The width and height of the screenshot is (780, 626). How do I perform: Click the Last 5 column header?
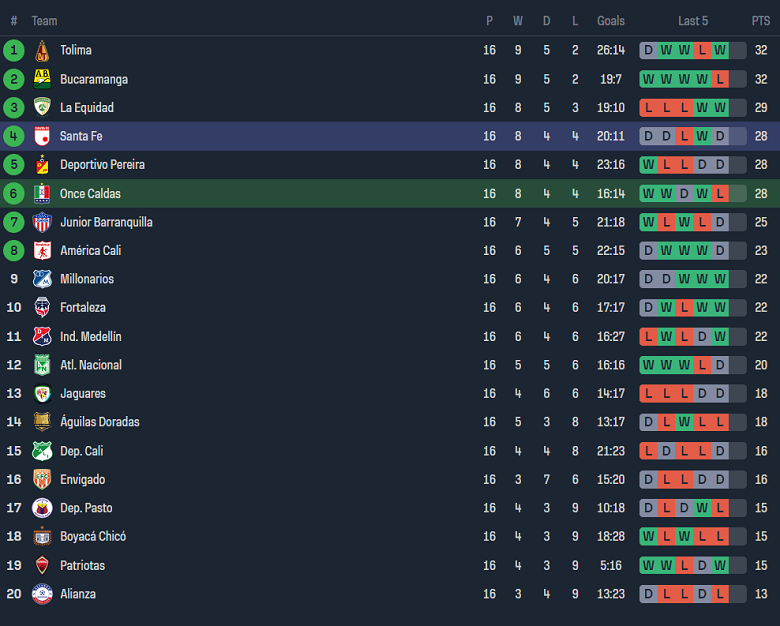[x=693, y=21]
